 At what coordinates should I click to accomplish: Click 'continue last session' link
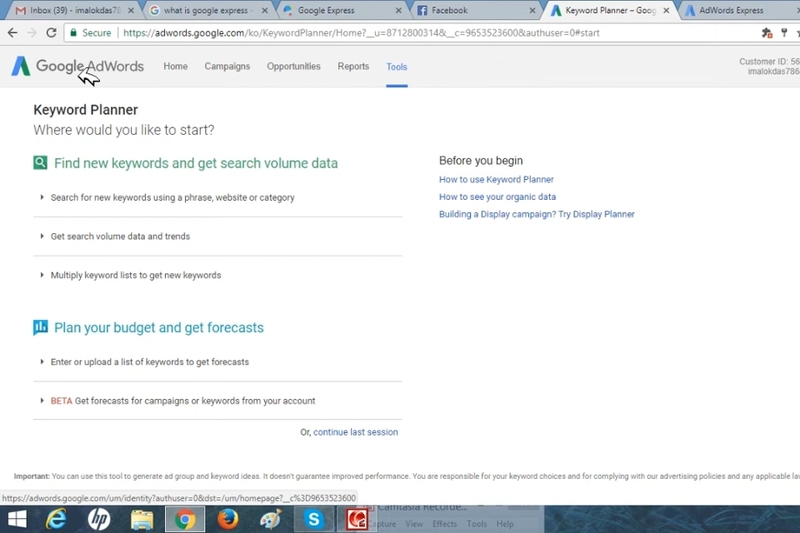(x=355, y=432)
